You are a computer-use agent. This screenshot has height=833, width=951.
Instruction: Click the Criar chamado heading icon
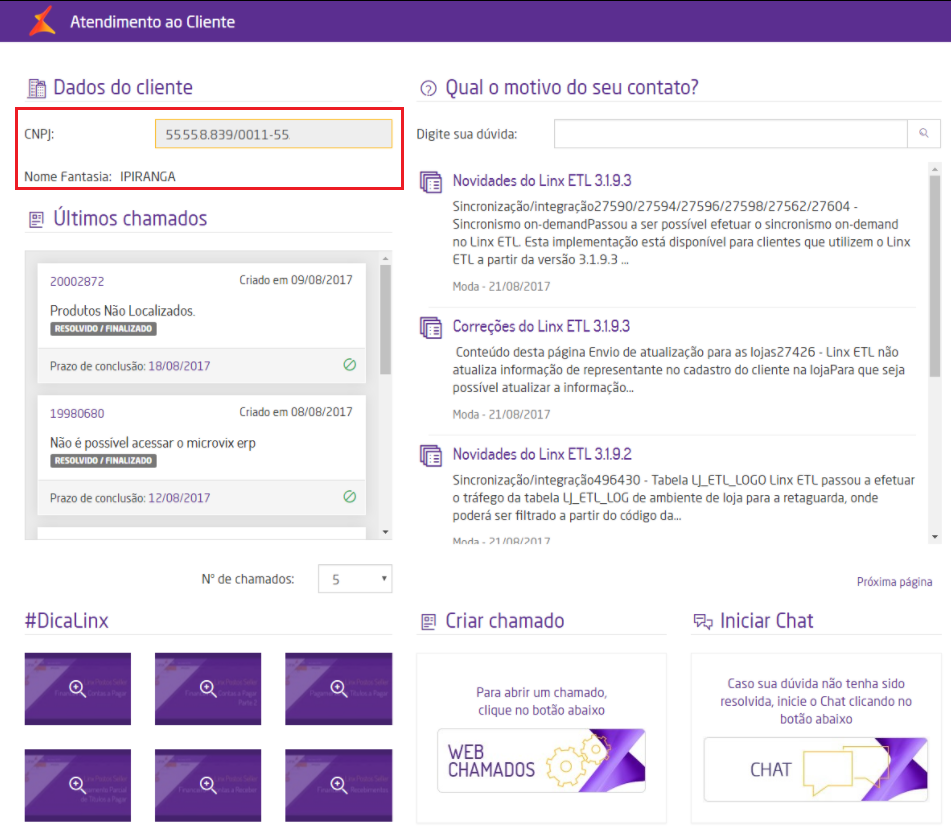click(x=428, y=622)
